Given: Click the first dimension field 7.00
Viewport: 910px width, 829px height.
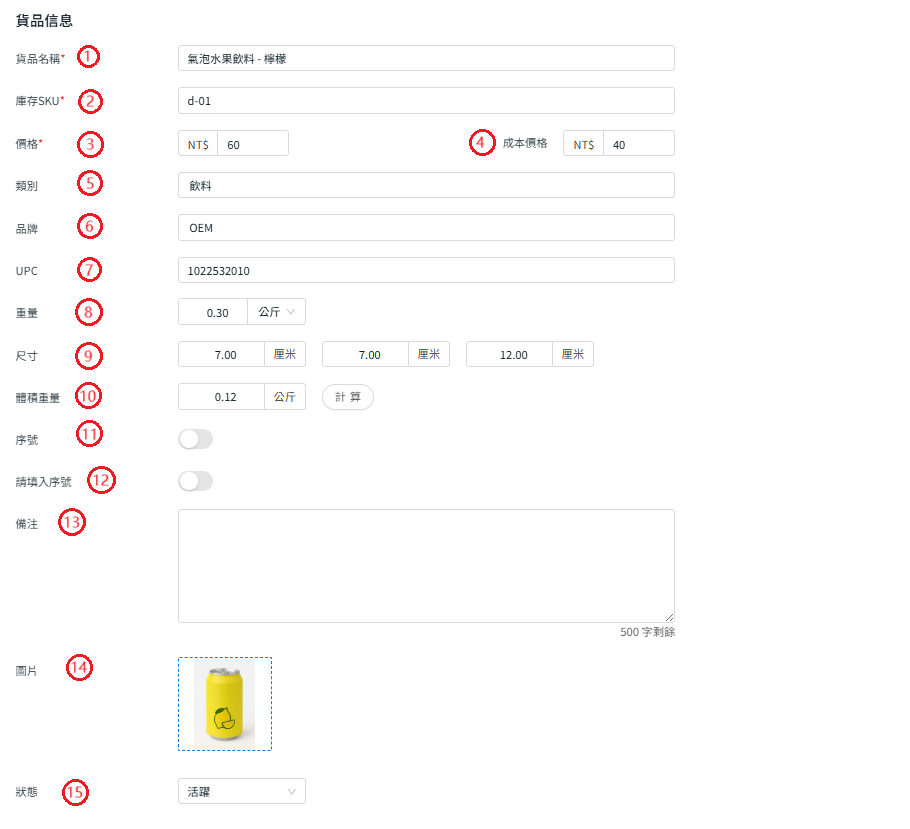Looking at the screenshot, I should pyautogui.click(x=222, y=354).
